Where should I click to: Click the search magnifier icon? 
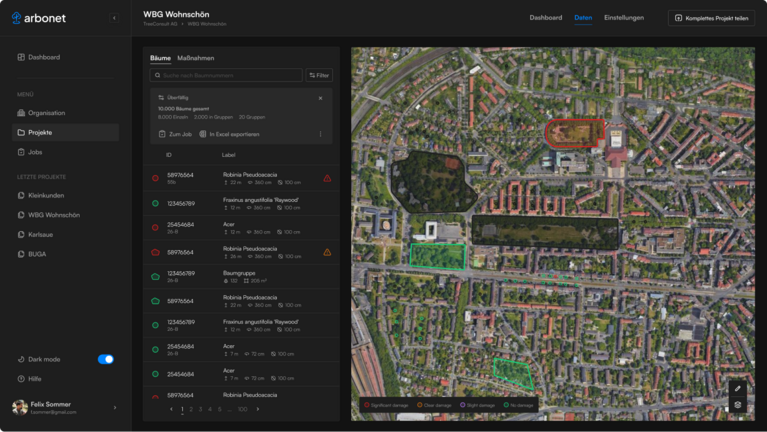pyautogui.click(x=158, y=75)
